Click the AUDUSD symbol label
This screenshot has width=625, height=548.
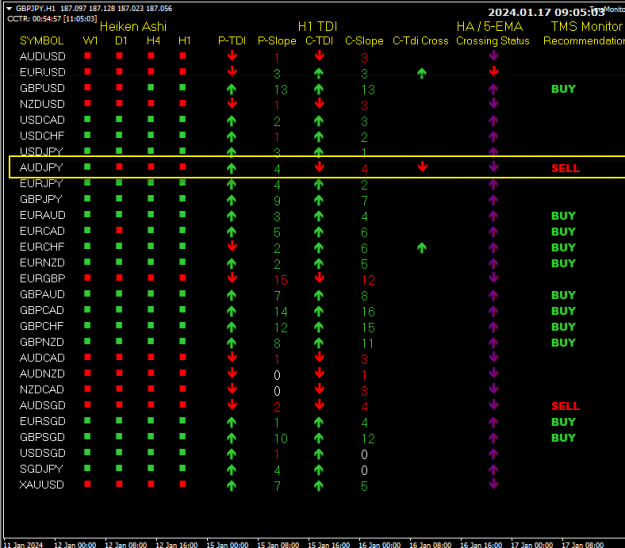point(42,57)
